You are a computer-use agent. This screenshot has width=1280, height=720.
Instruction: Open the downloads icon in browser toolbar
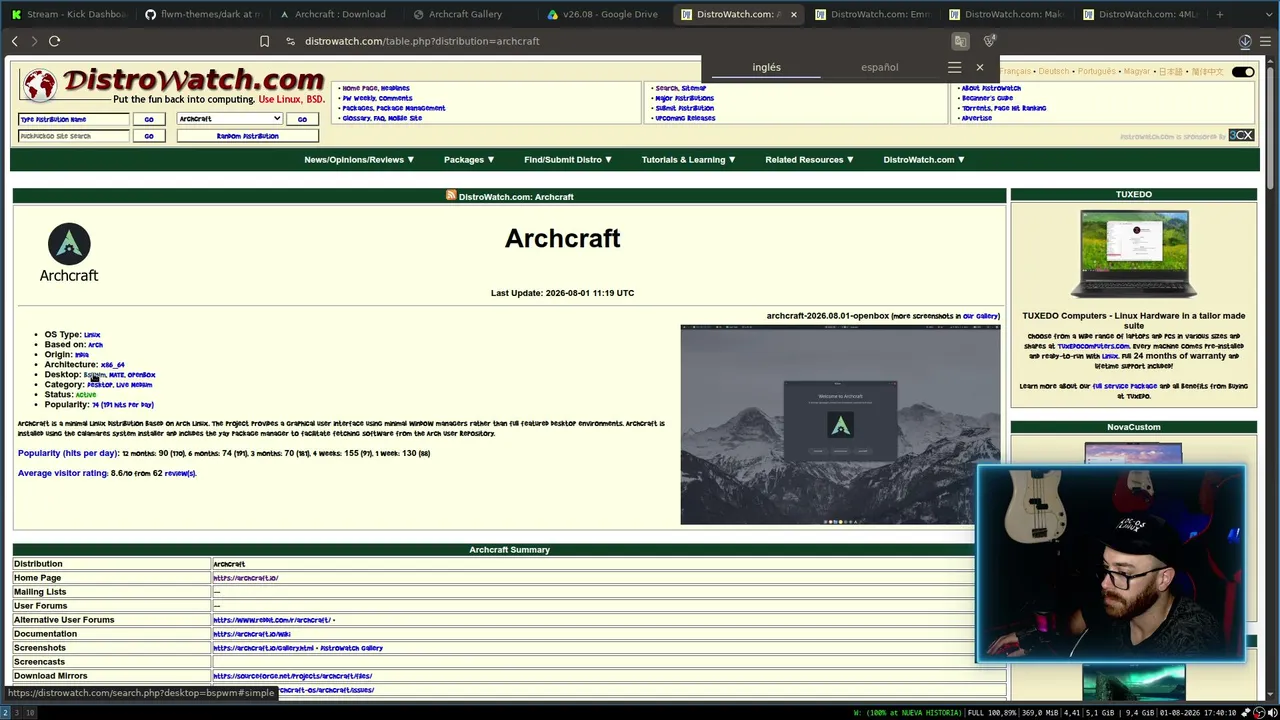[1245, 41]
